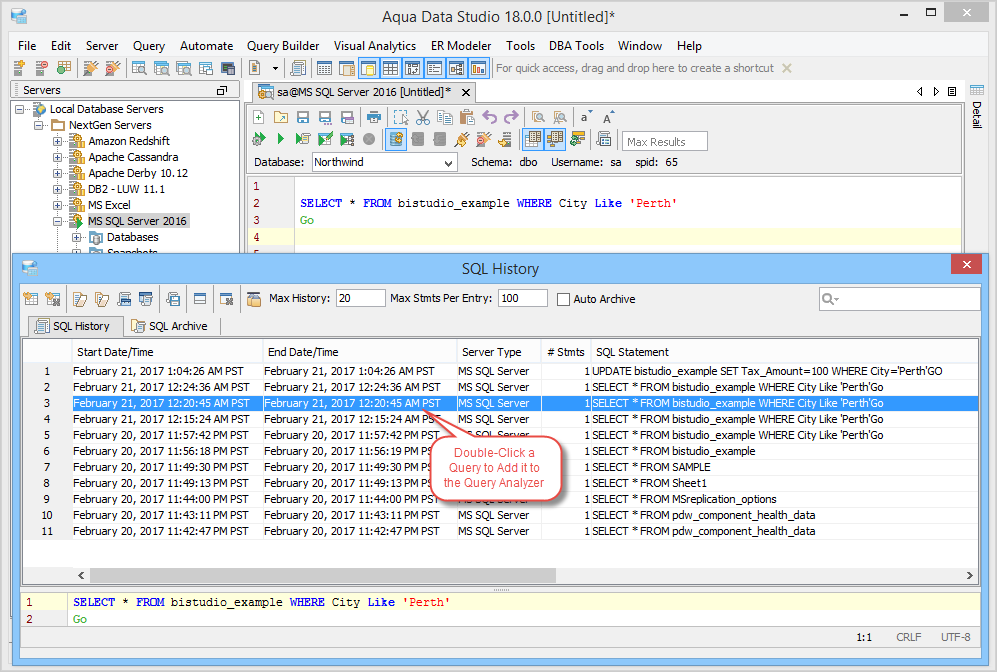Click the Server Type column header
997x672 pixels.
[499, 352]
